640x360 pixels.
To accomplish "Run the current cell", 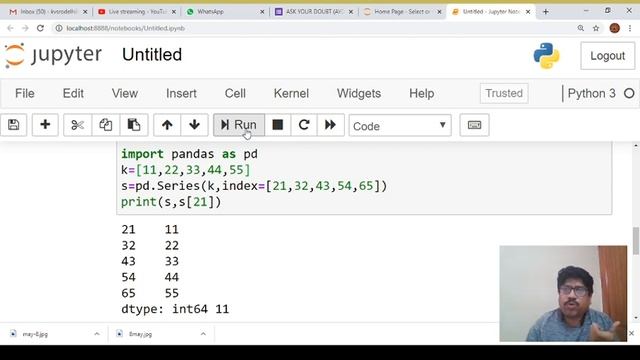I will coord(239,125).
